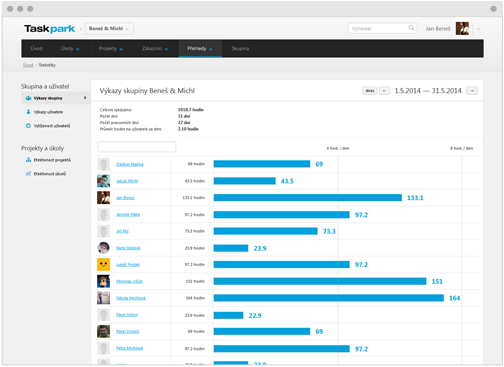Image resolution: width=504 pixels, height=367 pixels.
Task: Open Jaromír Háka's profile link
Action: coord(128,215)
